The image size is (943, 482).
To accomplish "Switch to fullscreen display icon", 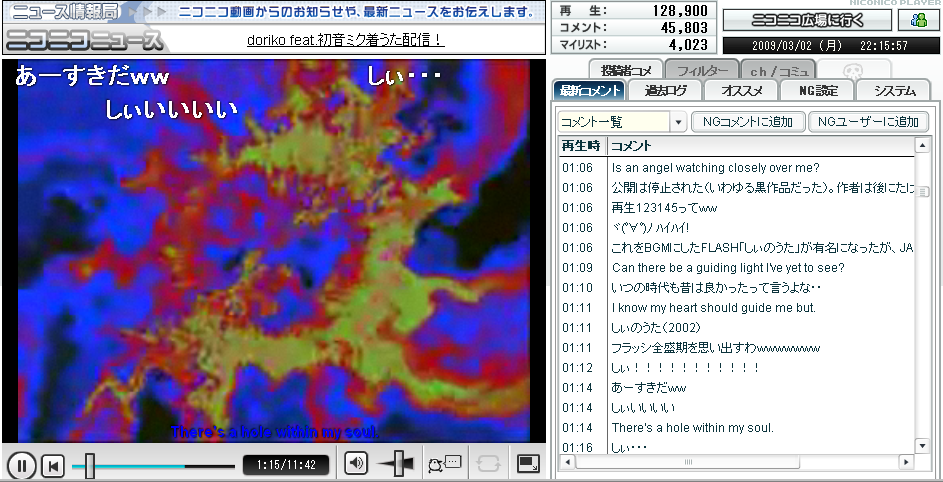I will click(528, 463).
